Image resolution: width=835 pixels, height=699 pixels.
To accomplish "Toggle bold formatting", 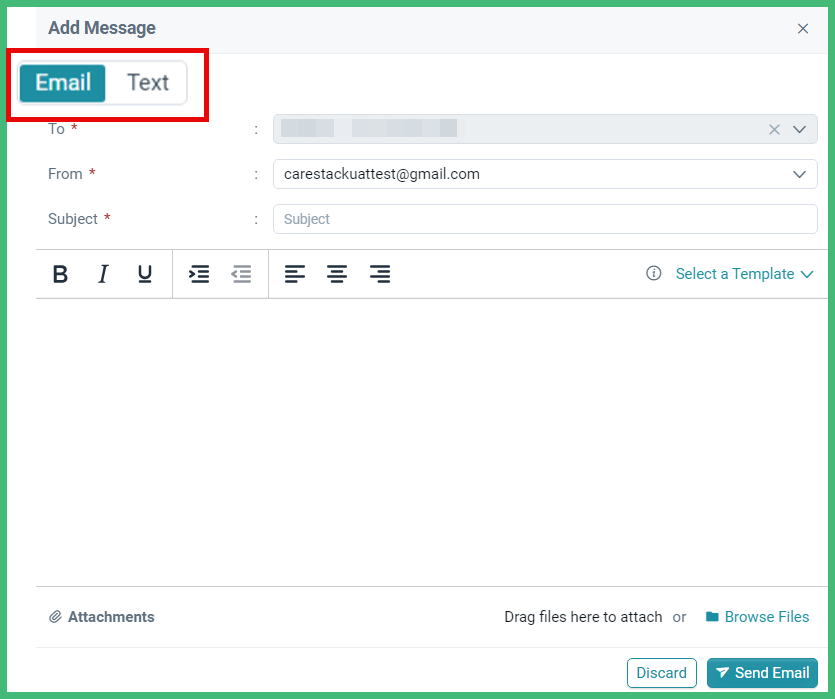I will point(60,274).
